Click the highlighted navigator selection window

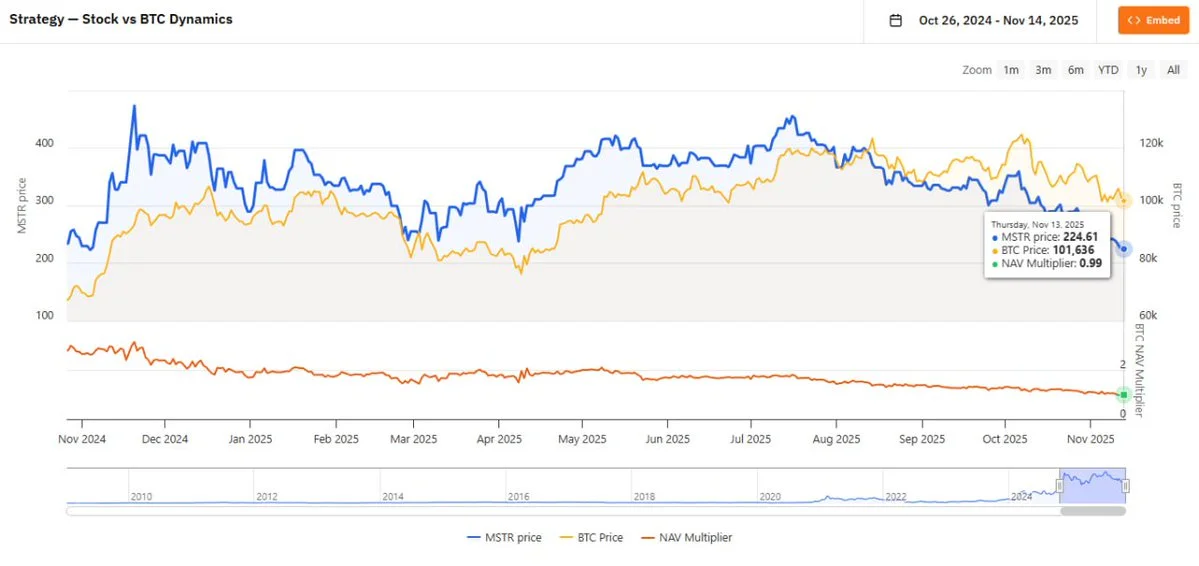(x=1093, y=486)
